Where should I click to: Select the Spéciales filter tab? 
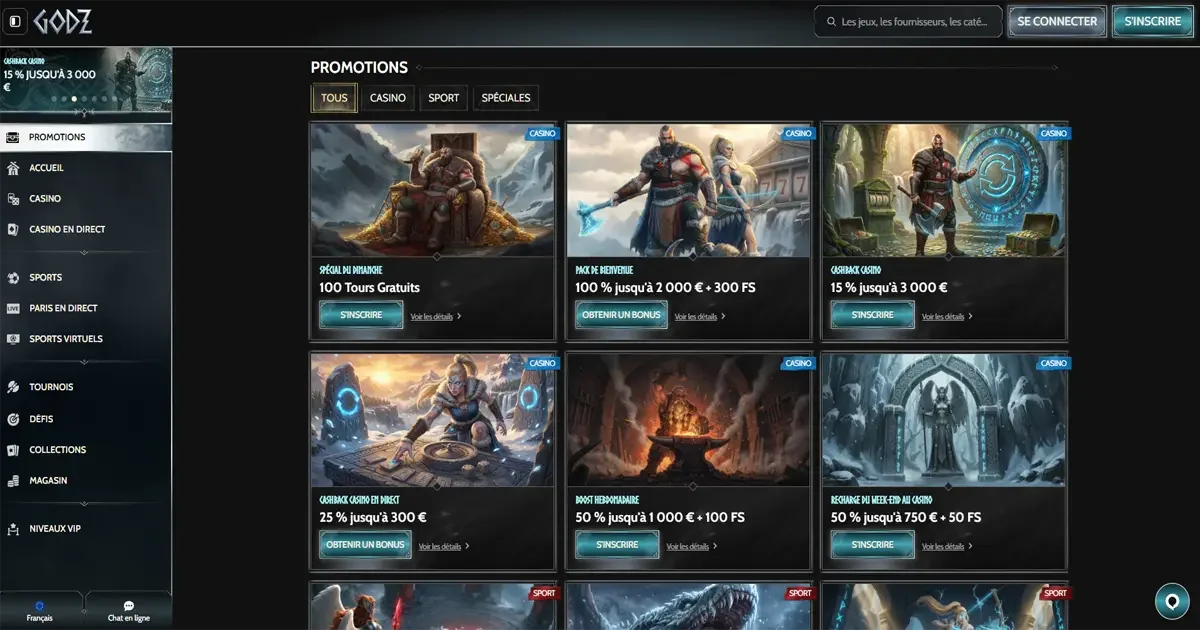506,98
